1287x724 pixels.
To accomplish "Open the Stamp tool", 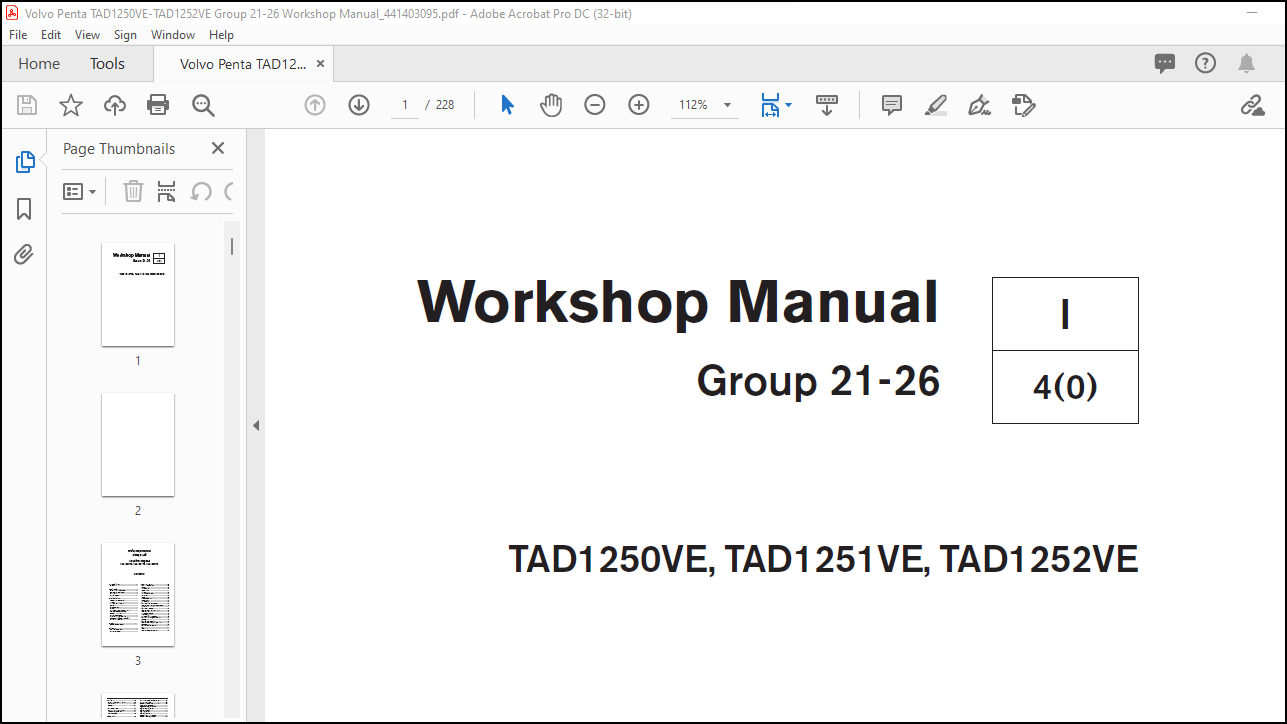I will tap(1023, 105).
